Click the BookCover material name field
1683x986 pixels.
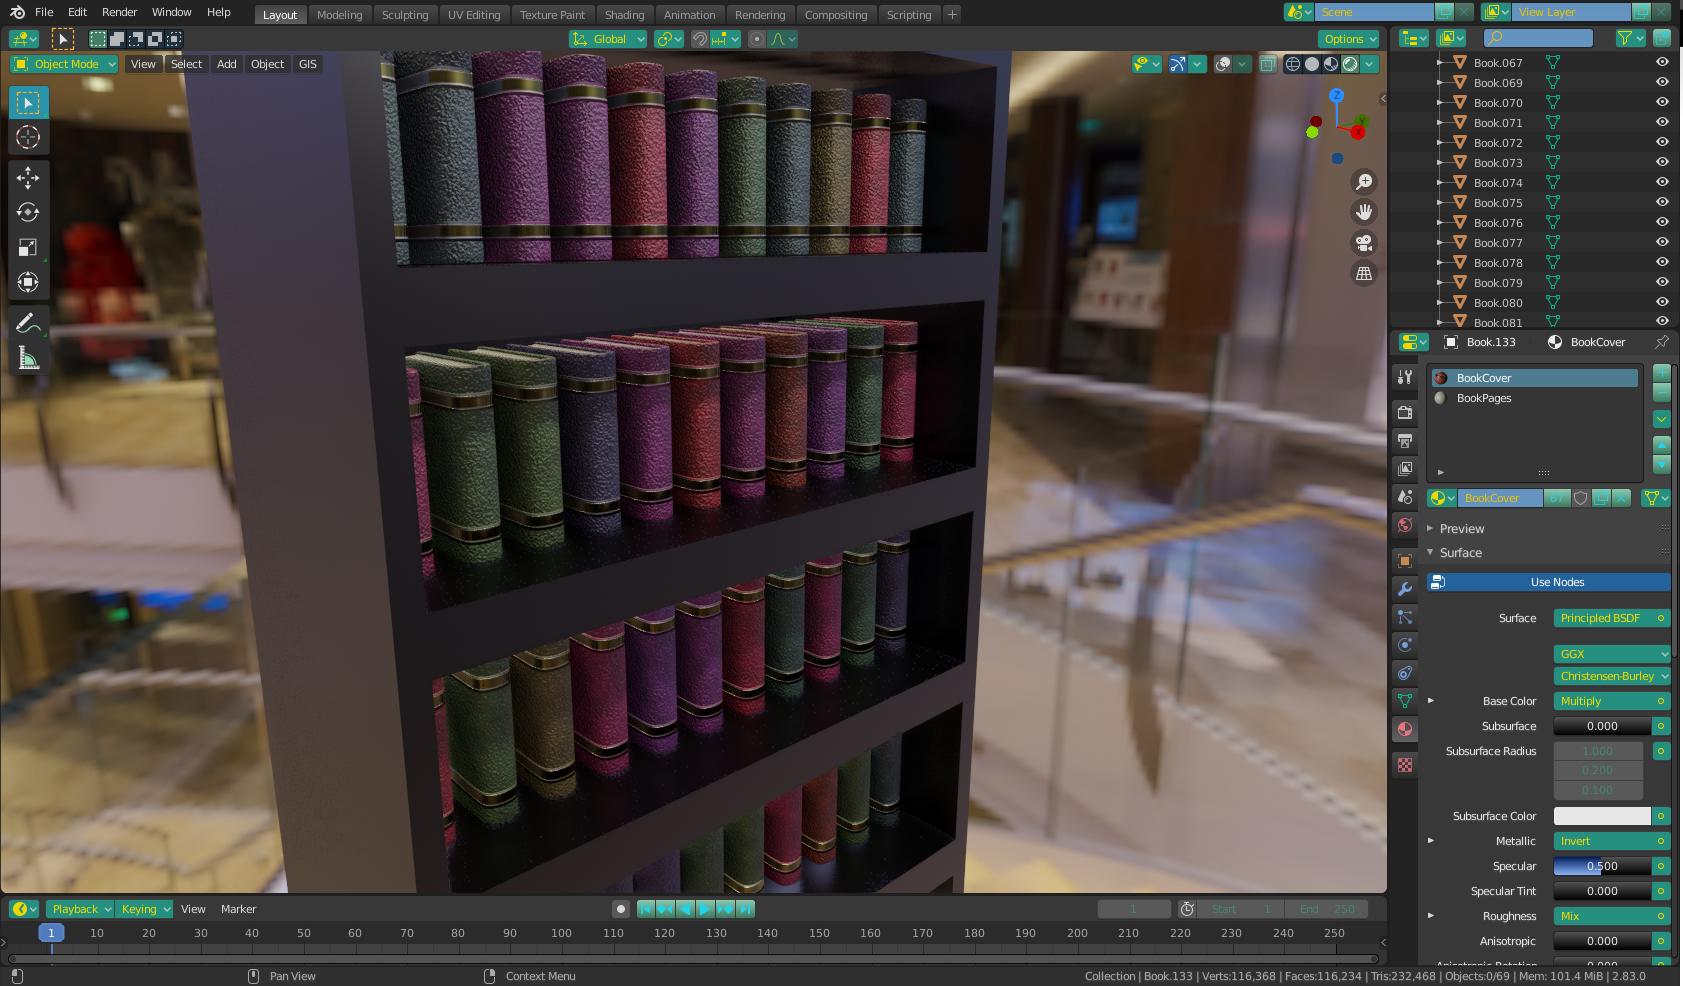(x=1500, y=498)
